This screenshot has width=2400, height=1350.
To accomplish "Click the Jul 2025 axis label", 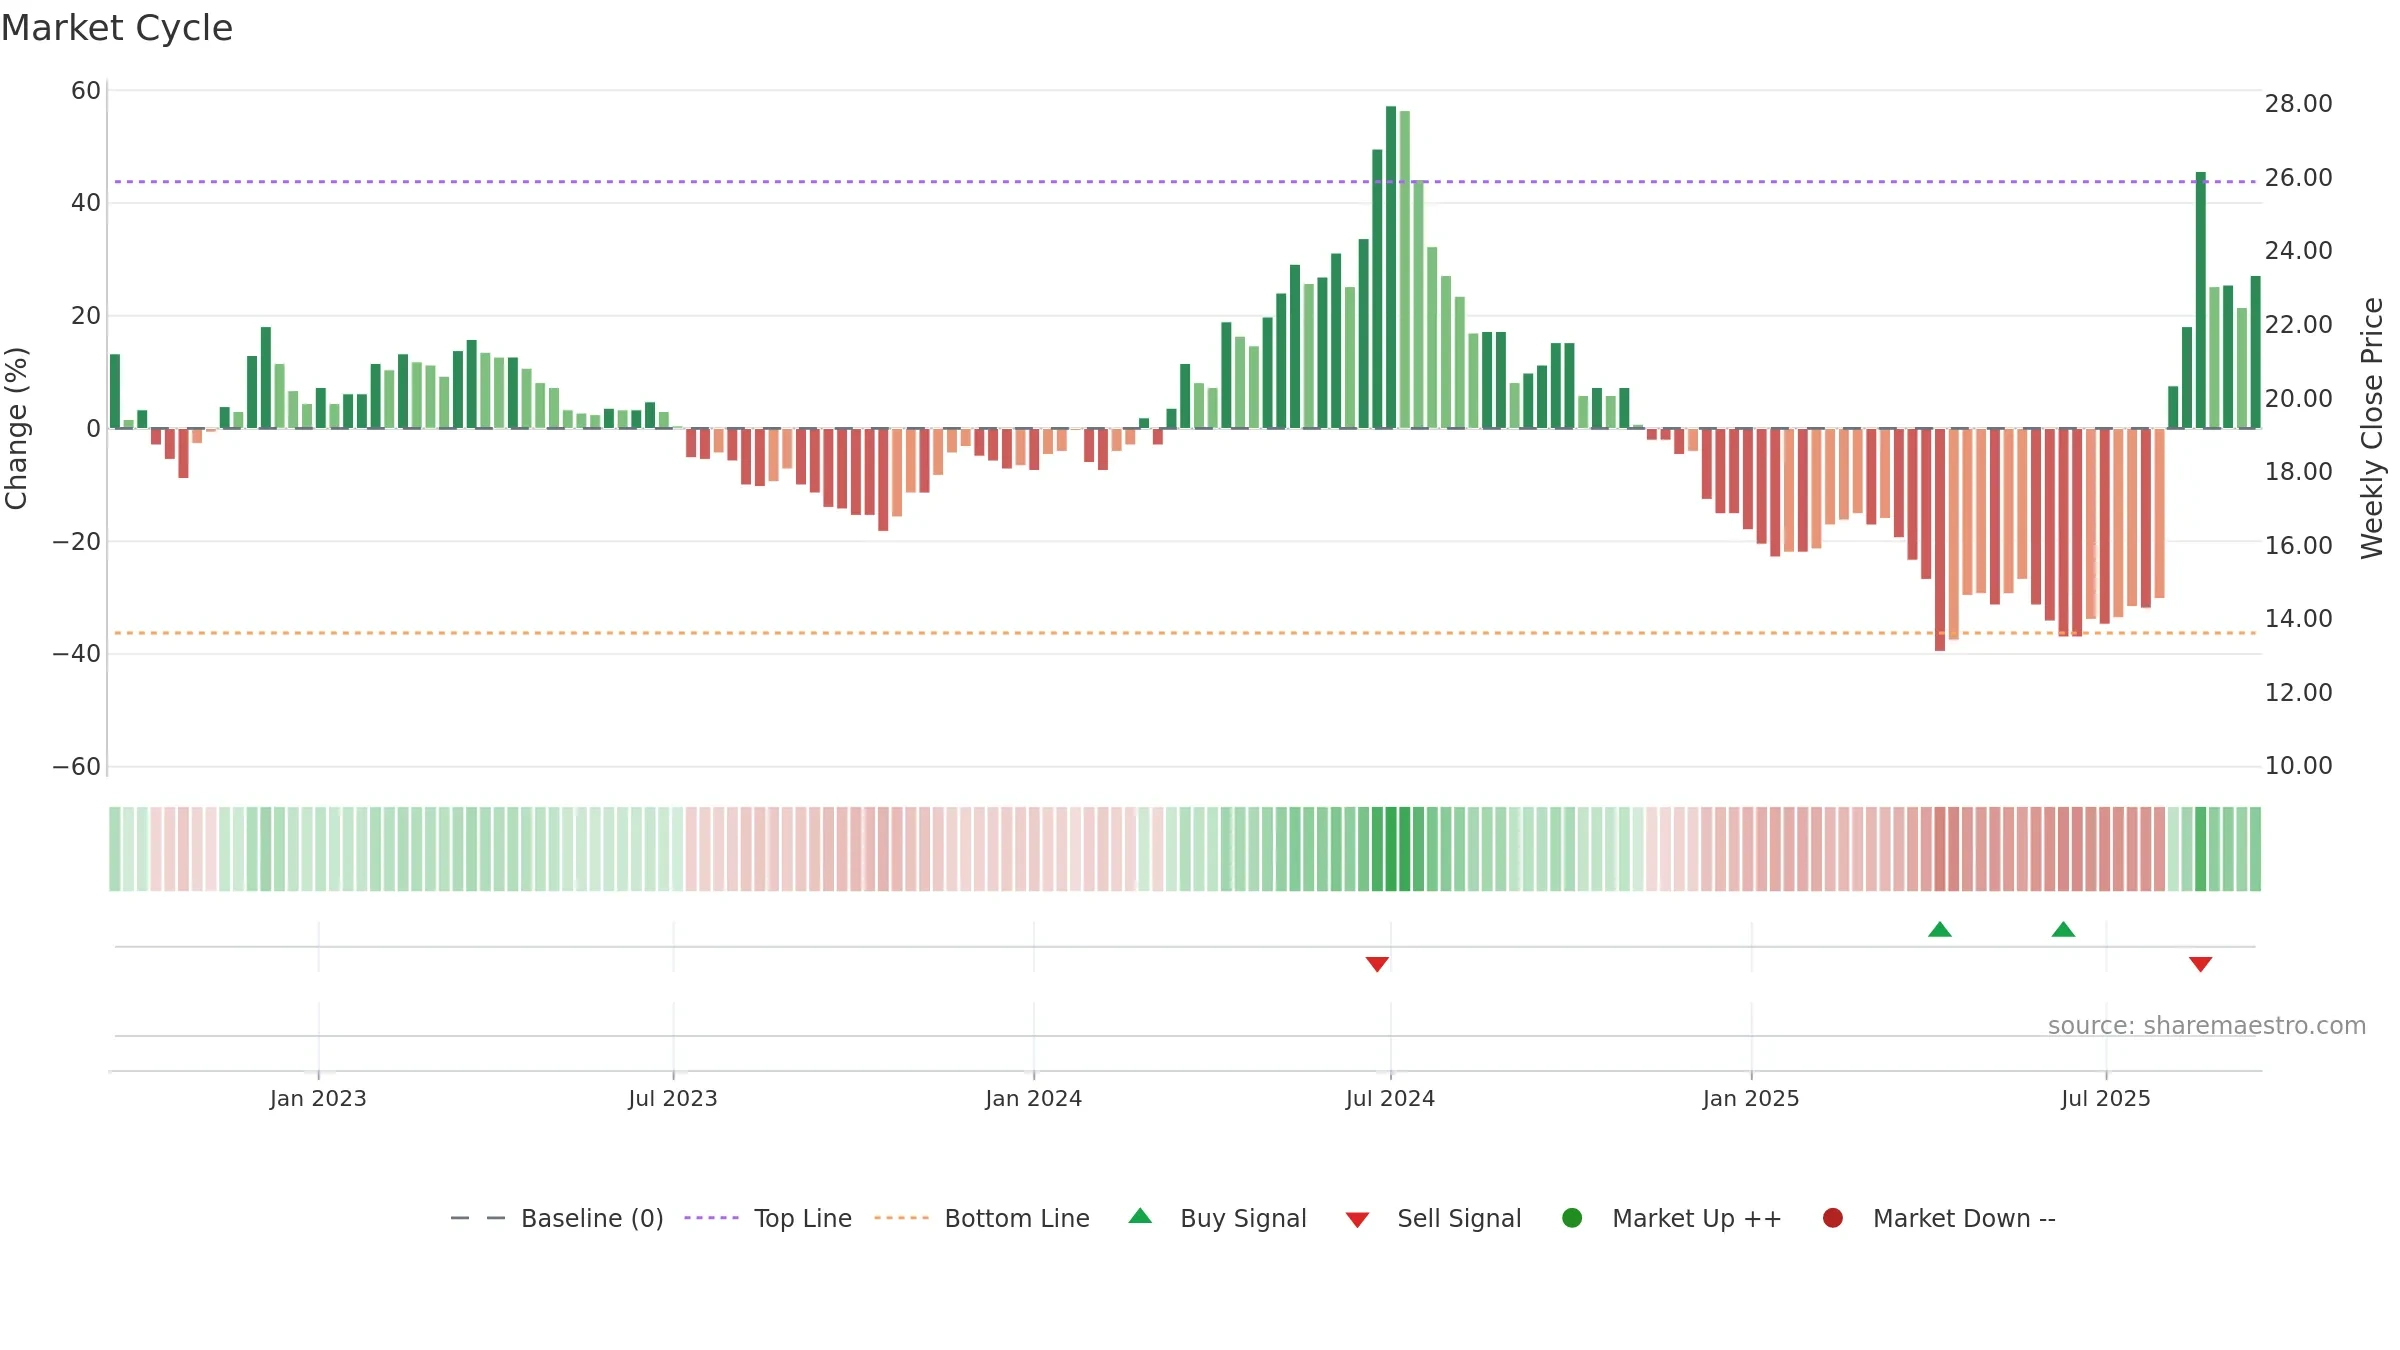I will point(2106,1098).
